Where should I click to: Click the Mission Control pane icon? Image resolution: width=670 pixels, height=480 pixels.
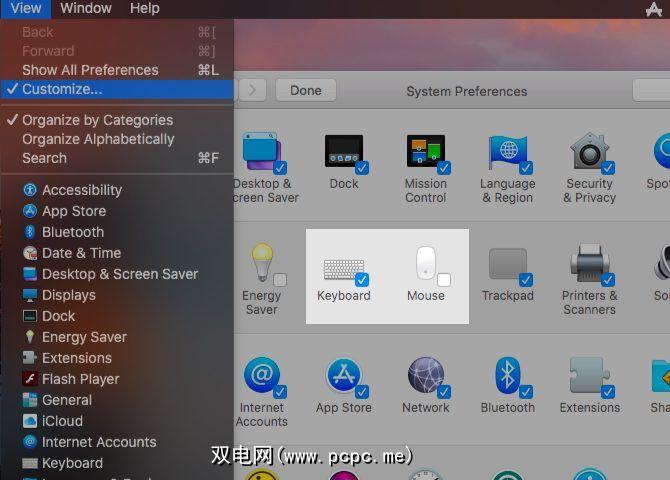coord(426,151)
